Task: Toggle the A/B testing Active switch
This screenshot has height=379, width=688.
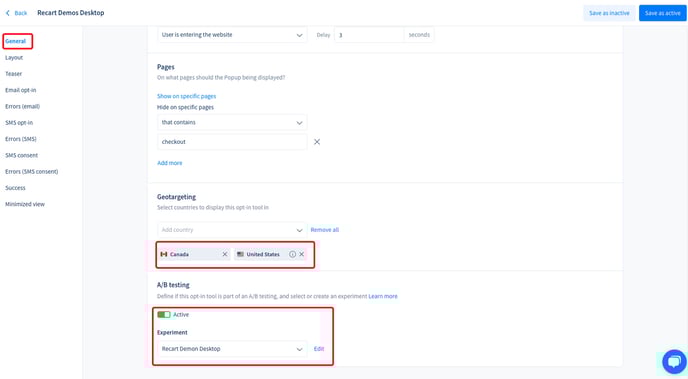Action: click(164, 315)
